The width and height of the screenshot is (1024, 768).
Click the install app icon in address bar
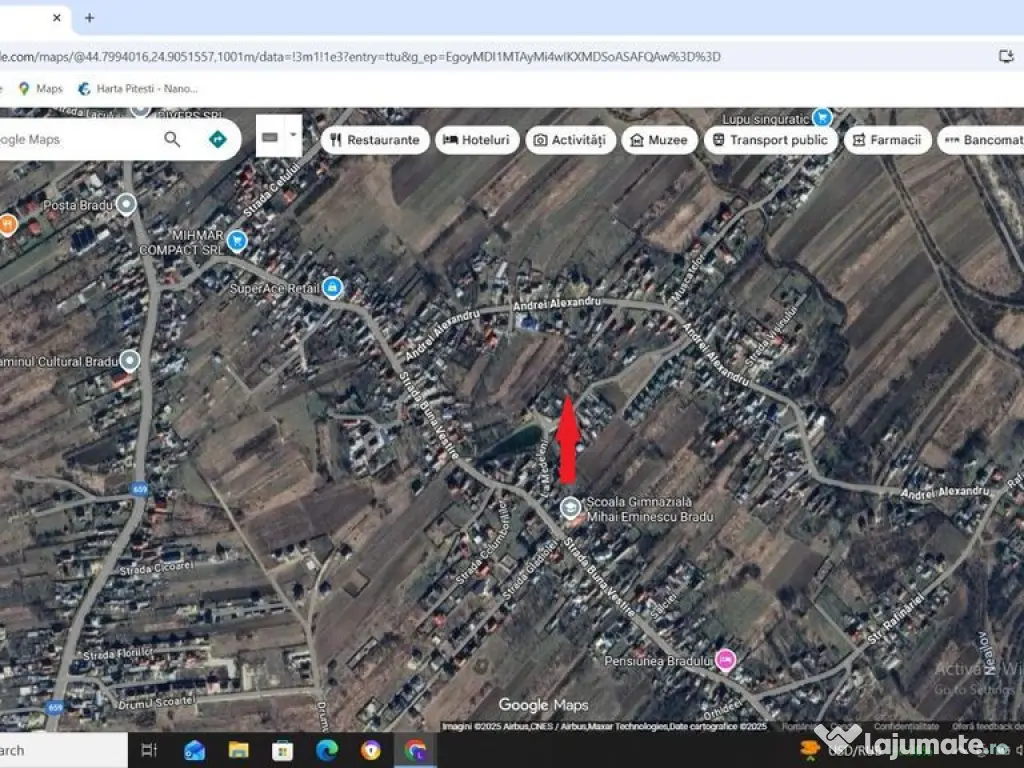1006,56
